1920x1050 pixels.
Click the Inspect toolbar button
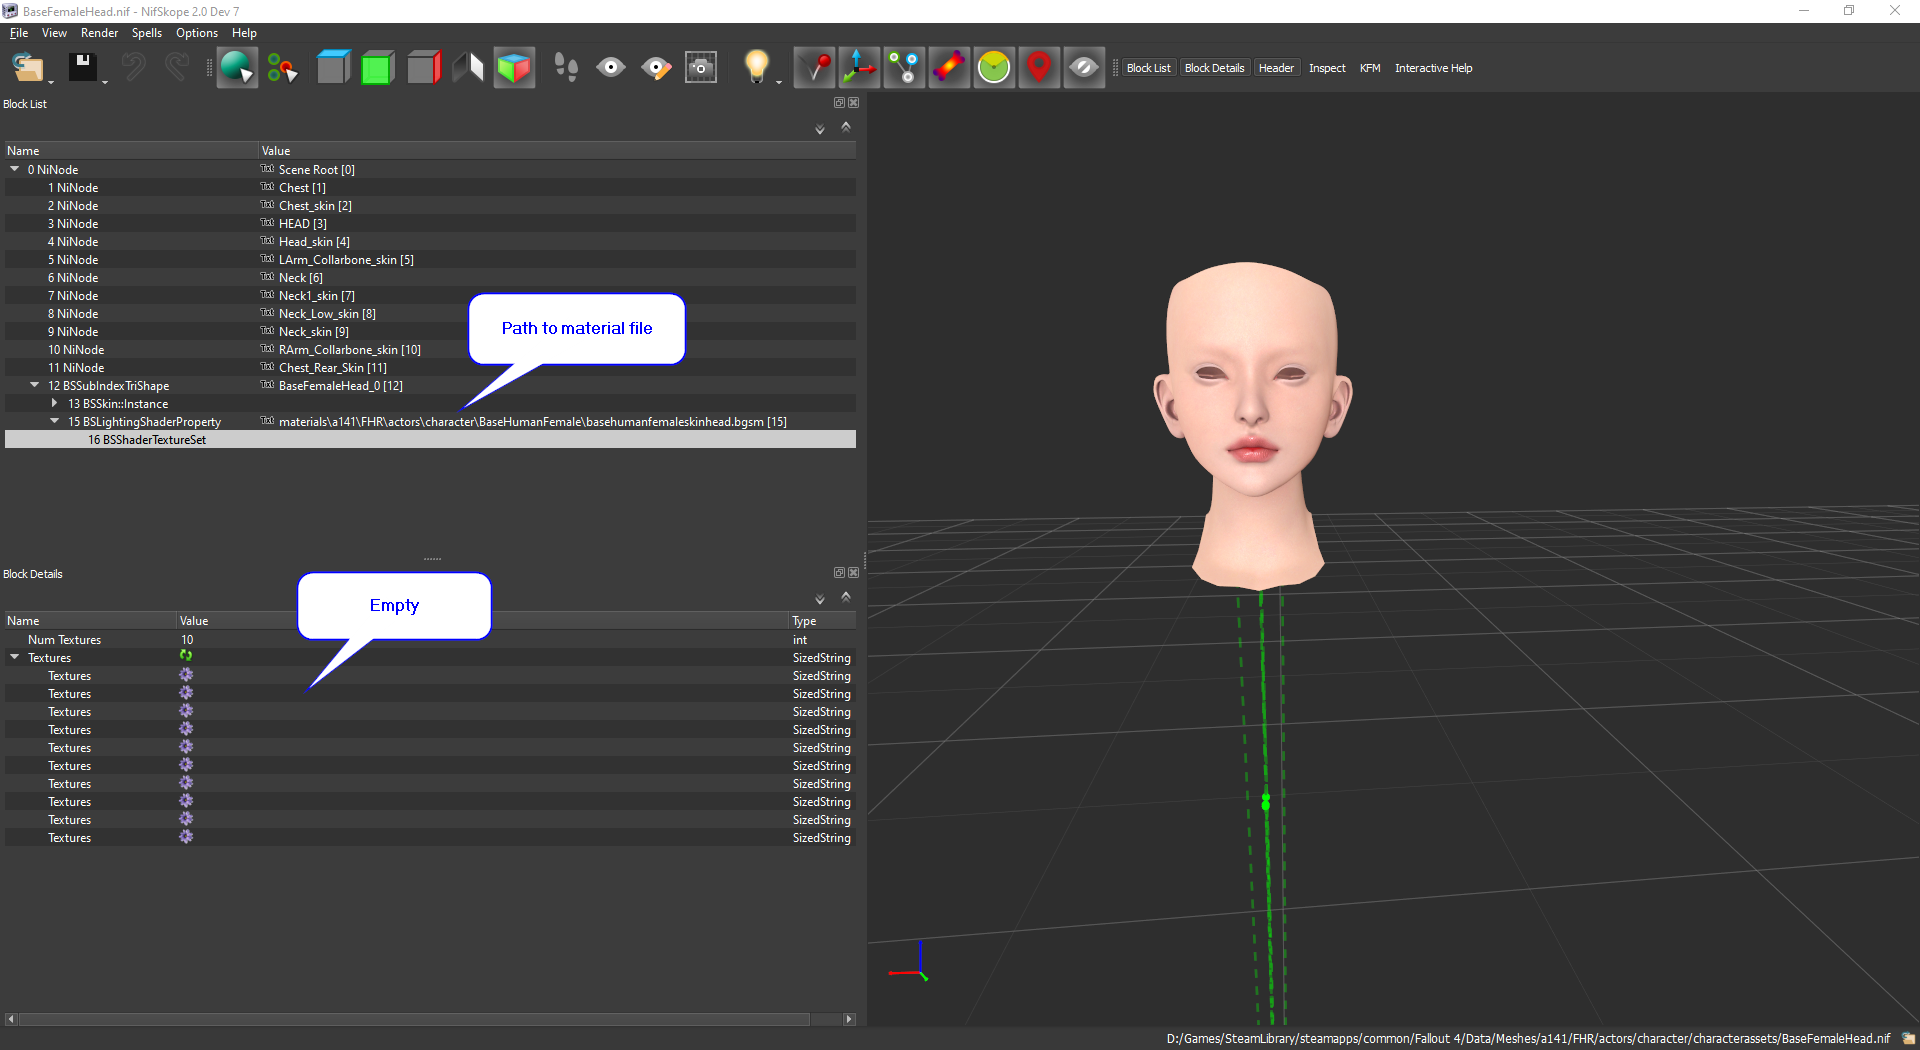point(1327,68)
